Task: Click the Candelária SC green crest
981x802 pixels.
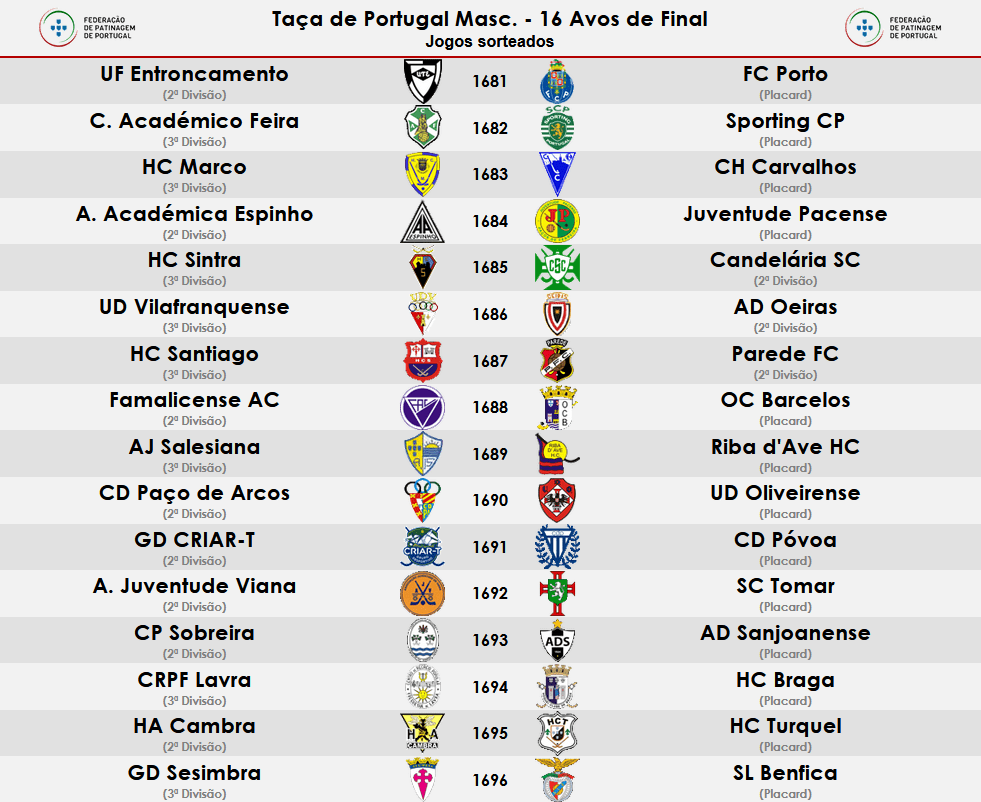Action: point(557,268)
